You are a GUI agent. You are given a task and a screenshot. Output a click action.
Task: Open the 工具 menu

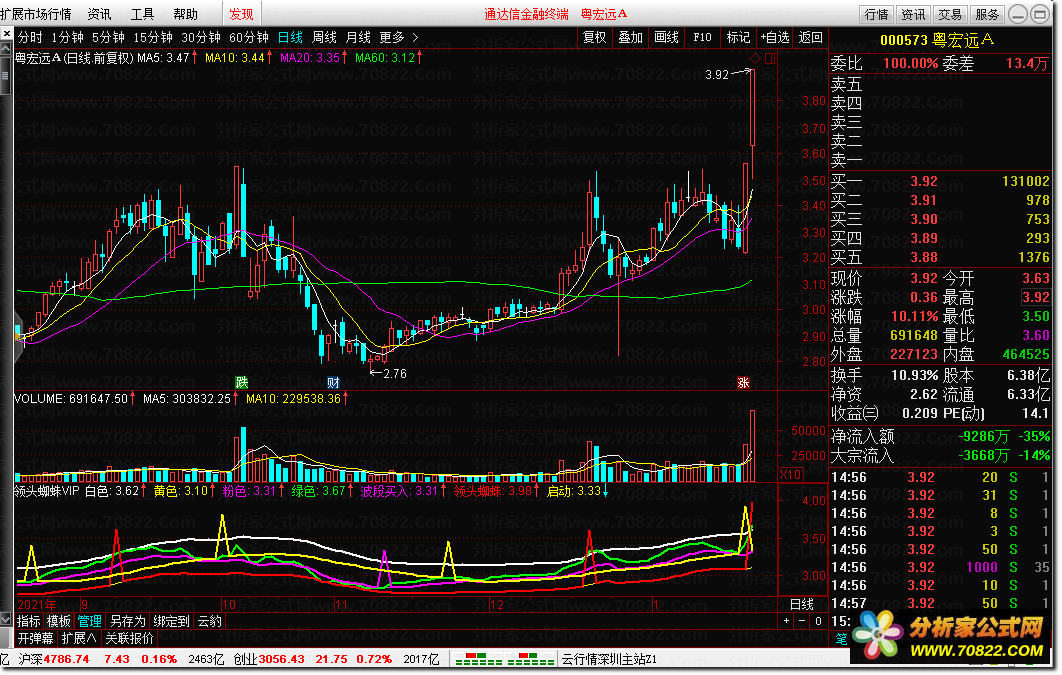[x=142, y=14]
